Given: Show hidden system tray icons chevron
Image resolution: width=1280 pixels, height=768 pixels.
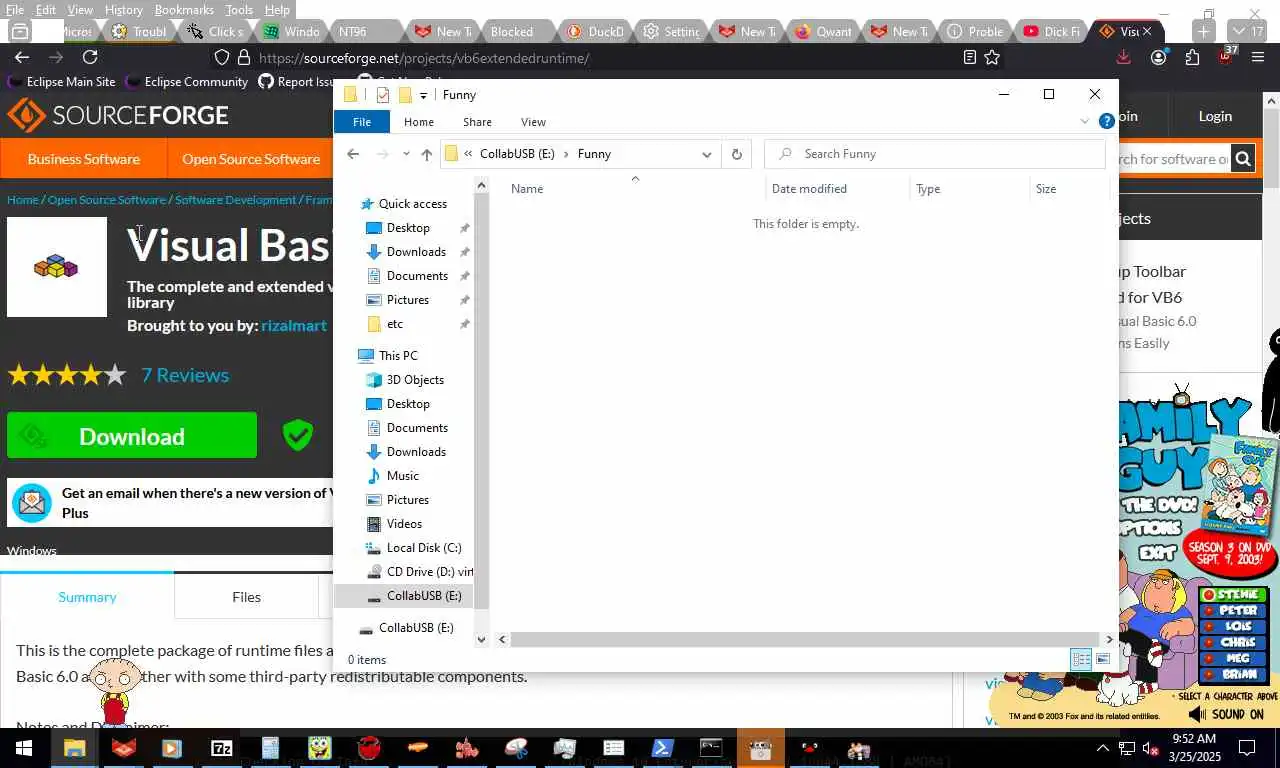Looking at the screenshot, I should [x=1103, y=748].
